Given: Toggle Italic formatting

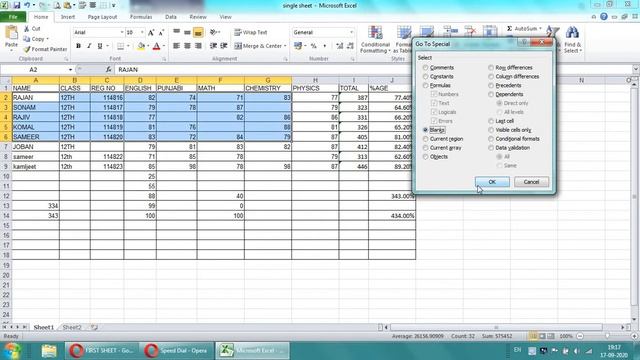Looking at the screenshot, I should tap(89, 46).
